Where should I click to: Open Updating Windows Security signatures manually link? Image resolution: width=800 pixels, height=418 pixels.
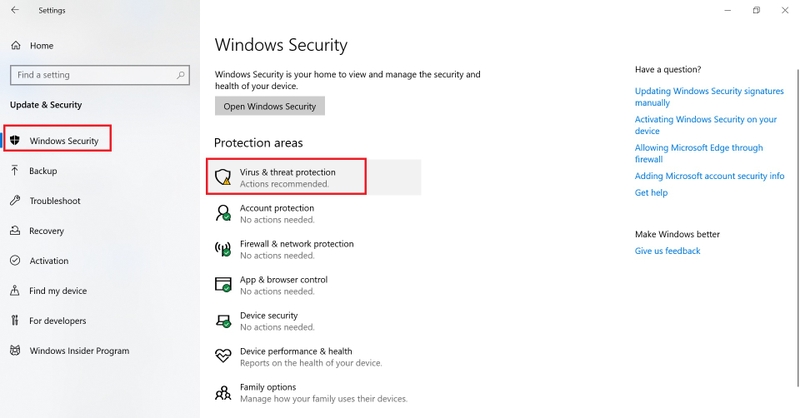[x=709, y=96]
